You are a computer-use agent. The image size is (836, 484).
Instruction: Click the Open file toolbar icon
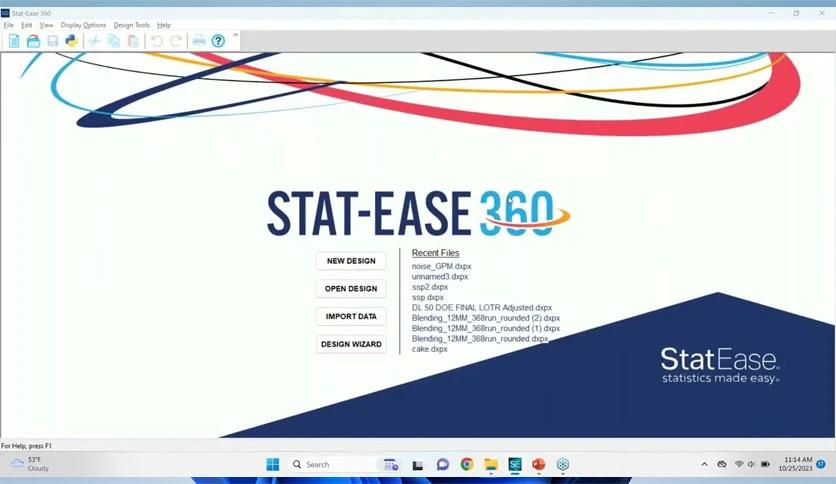tap(33, 41)
